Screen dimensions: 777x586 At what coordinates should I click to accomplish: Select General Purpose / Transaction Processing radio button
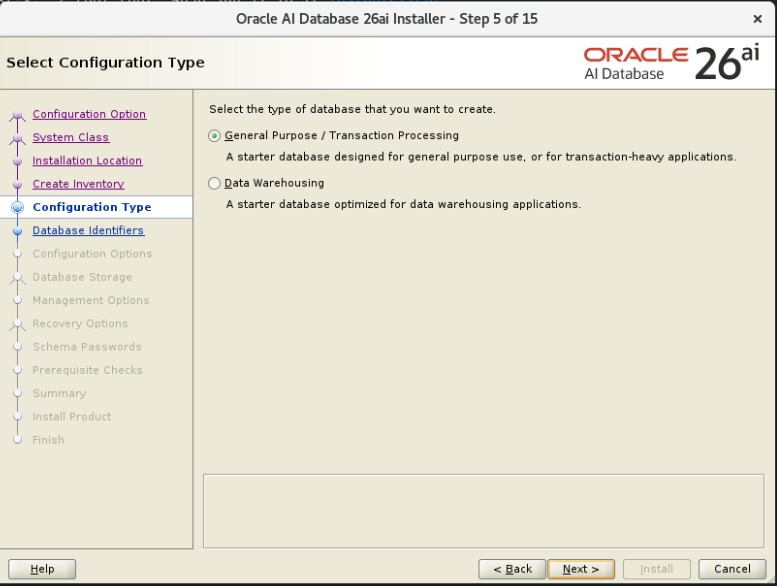tap(214, 136)
